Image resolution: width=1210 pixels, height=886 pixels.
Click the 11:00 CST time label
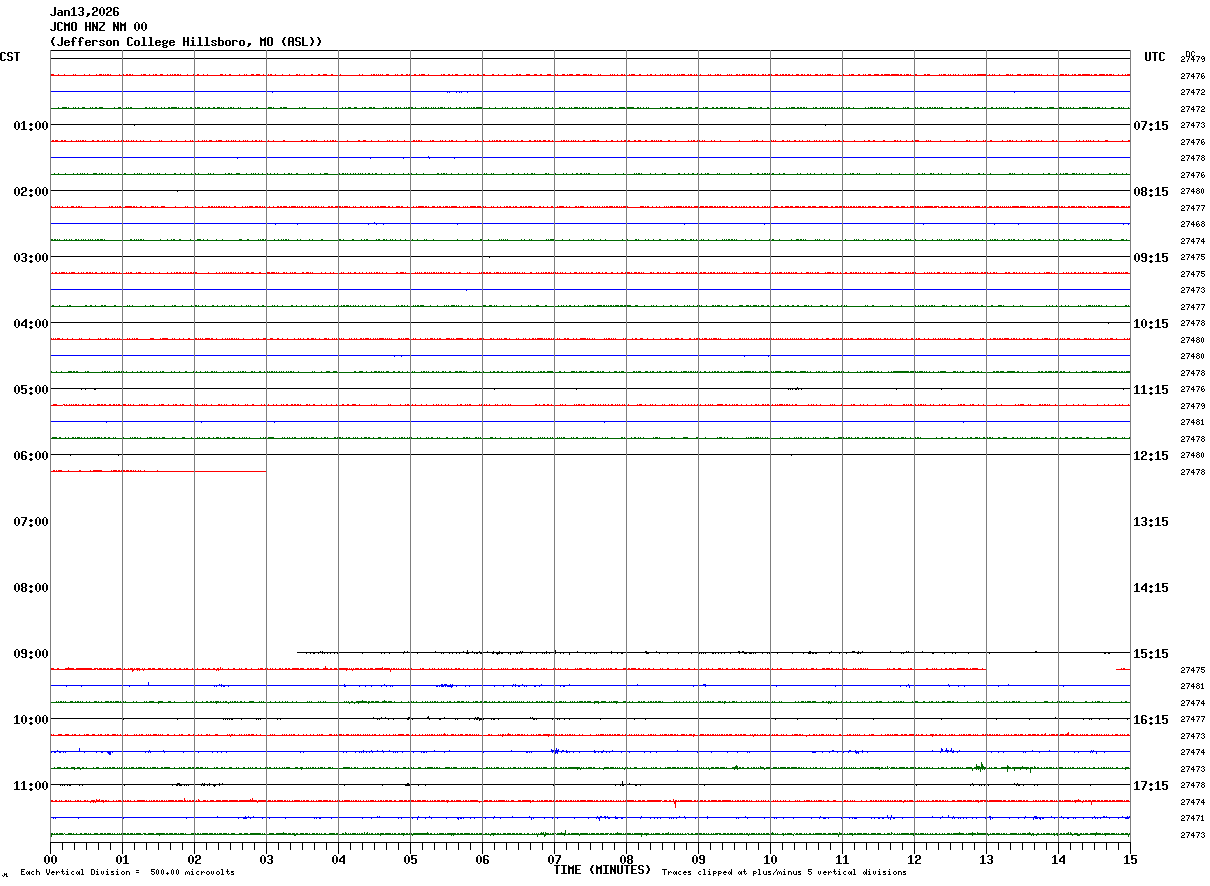click(x=31, y=786)
